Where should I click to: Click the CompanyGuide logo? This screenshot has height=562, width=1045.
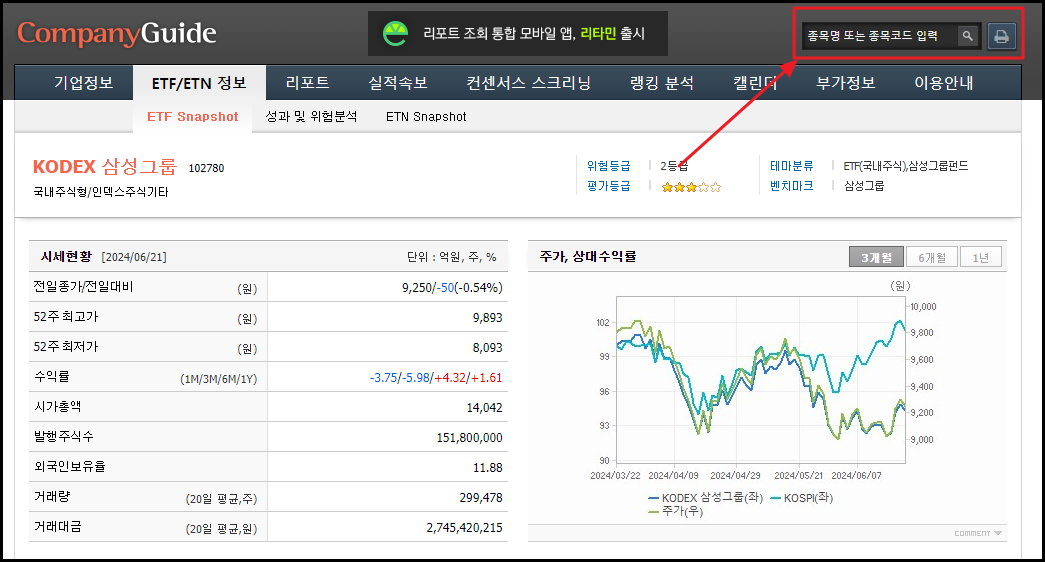point(117,33)
